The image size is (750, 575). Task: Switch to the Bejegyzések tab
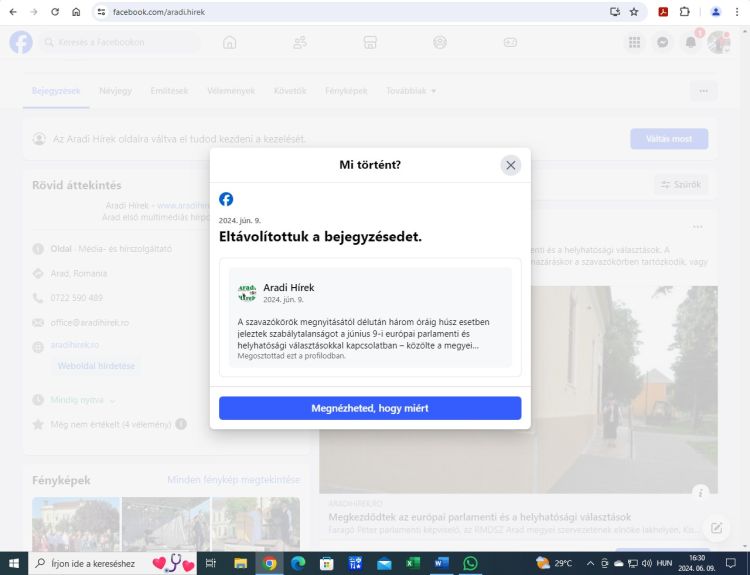(x=56, y=91)
